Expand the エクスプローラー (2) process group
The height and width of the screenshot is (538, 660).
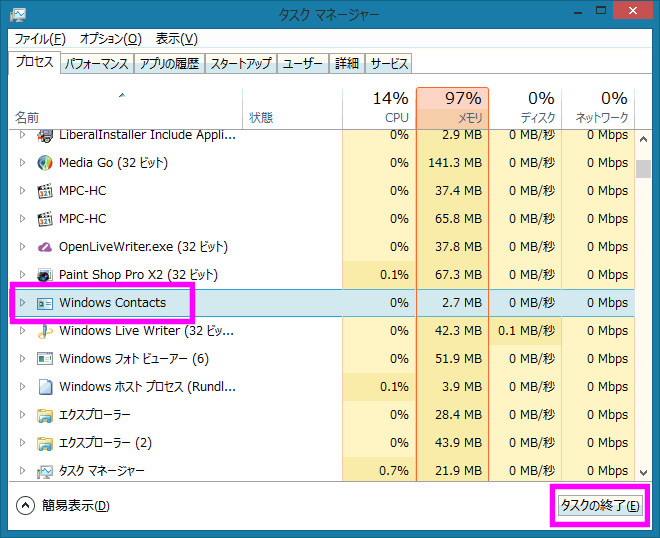(23, 442)
